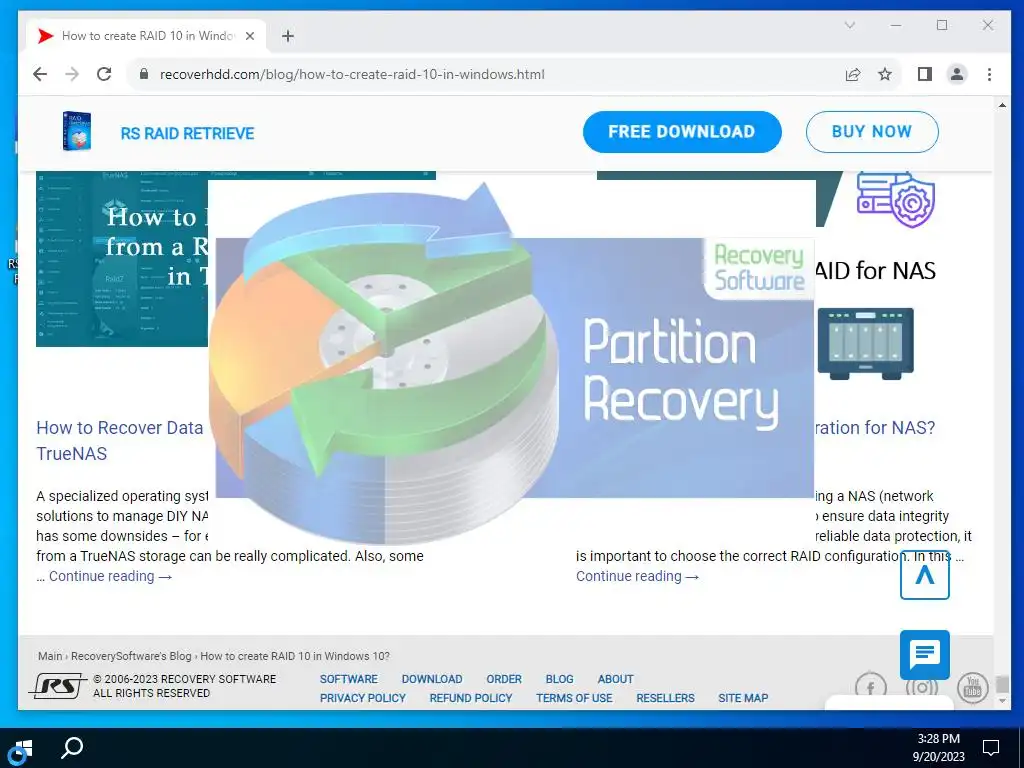Jump to page top with up-arrow button
This screenshot has width=1024, height=768.
[925, 575]
